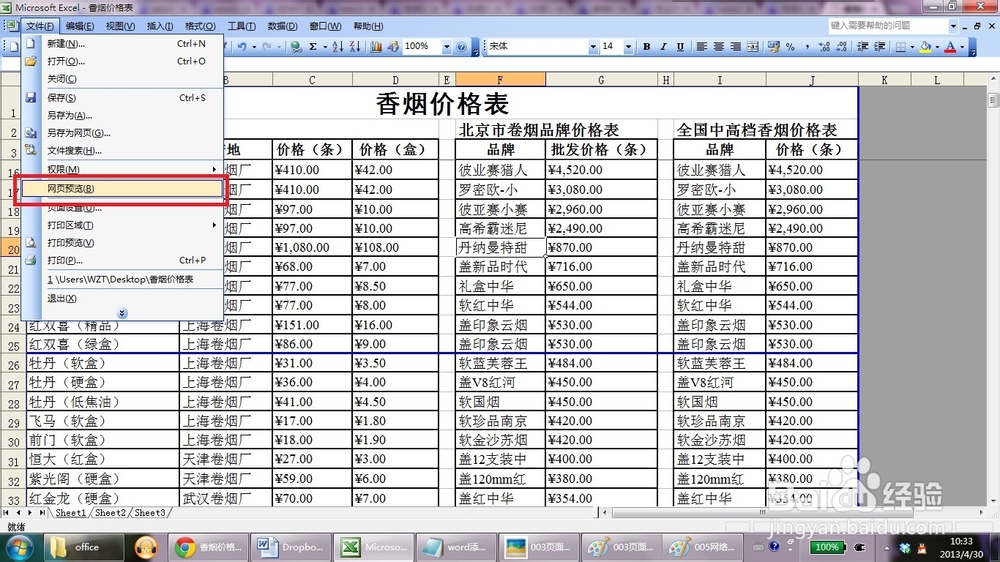Click the horizontal scrollbar thumb
Screen dimensions: 1000x562
(x=762, y=512)
